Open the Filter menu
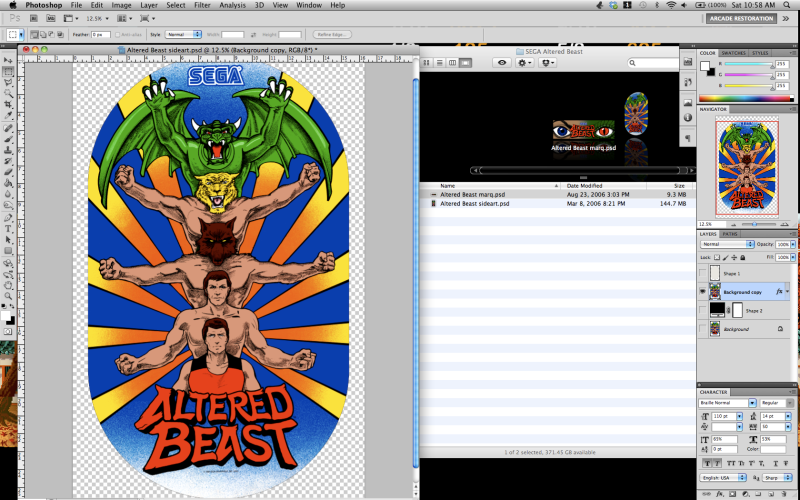The height and width of the screenshot is (500, 800). pyautogui.click(x=202, y=5)
